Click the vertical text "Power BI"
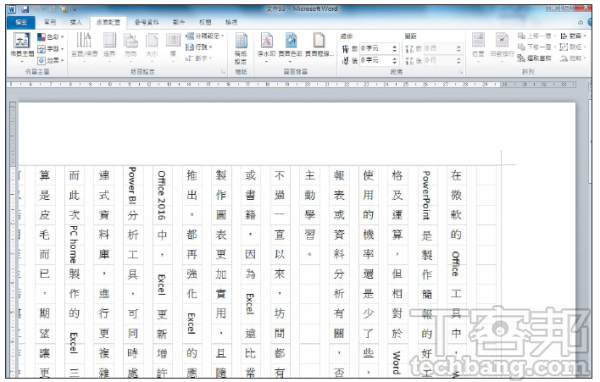The width and height of the screenshot is (600, 382). click(x=132, y=185)
